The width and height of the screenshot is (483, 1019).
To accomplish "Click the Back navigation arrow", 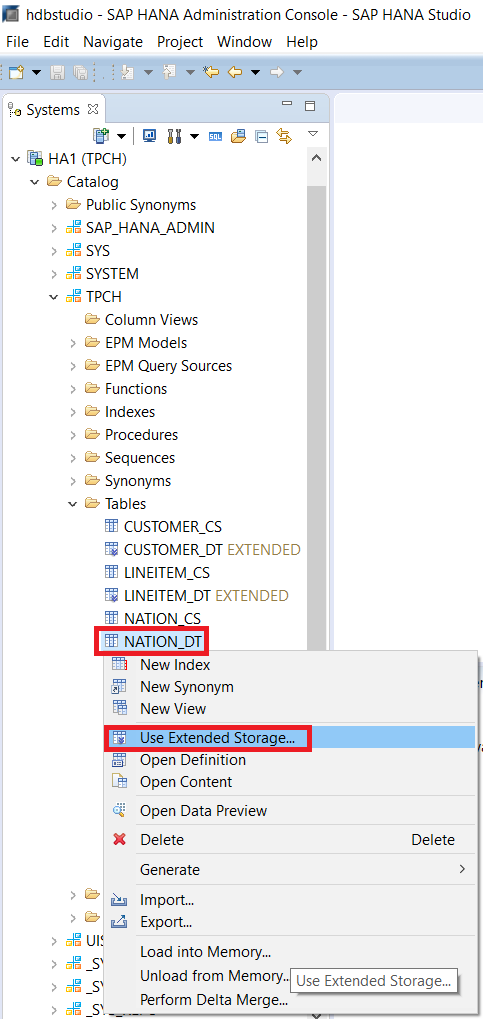I will pyautogui.click(x=235, y=72).
